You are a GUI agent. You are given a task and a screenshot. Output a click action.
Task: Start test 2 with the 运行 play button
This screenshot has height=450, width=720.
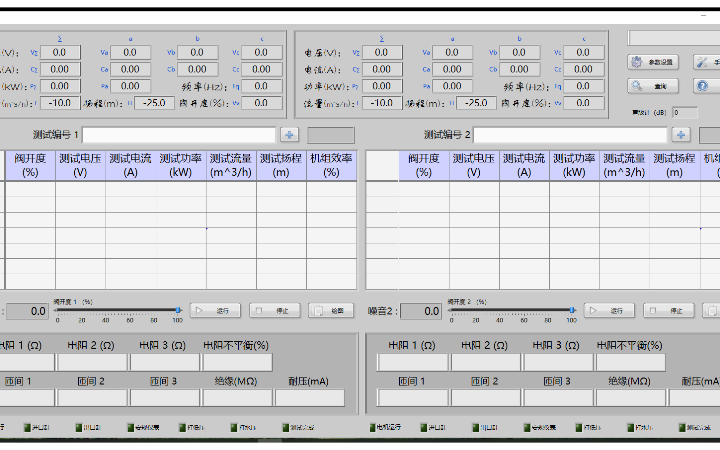tap(609, 311)
